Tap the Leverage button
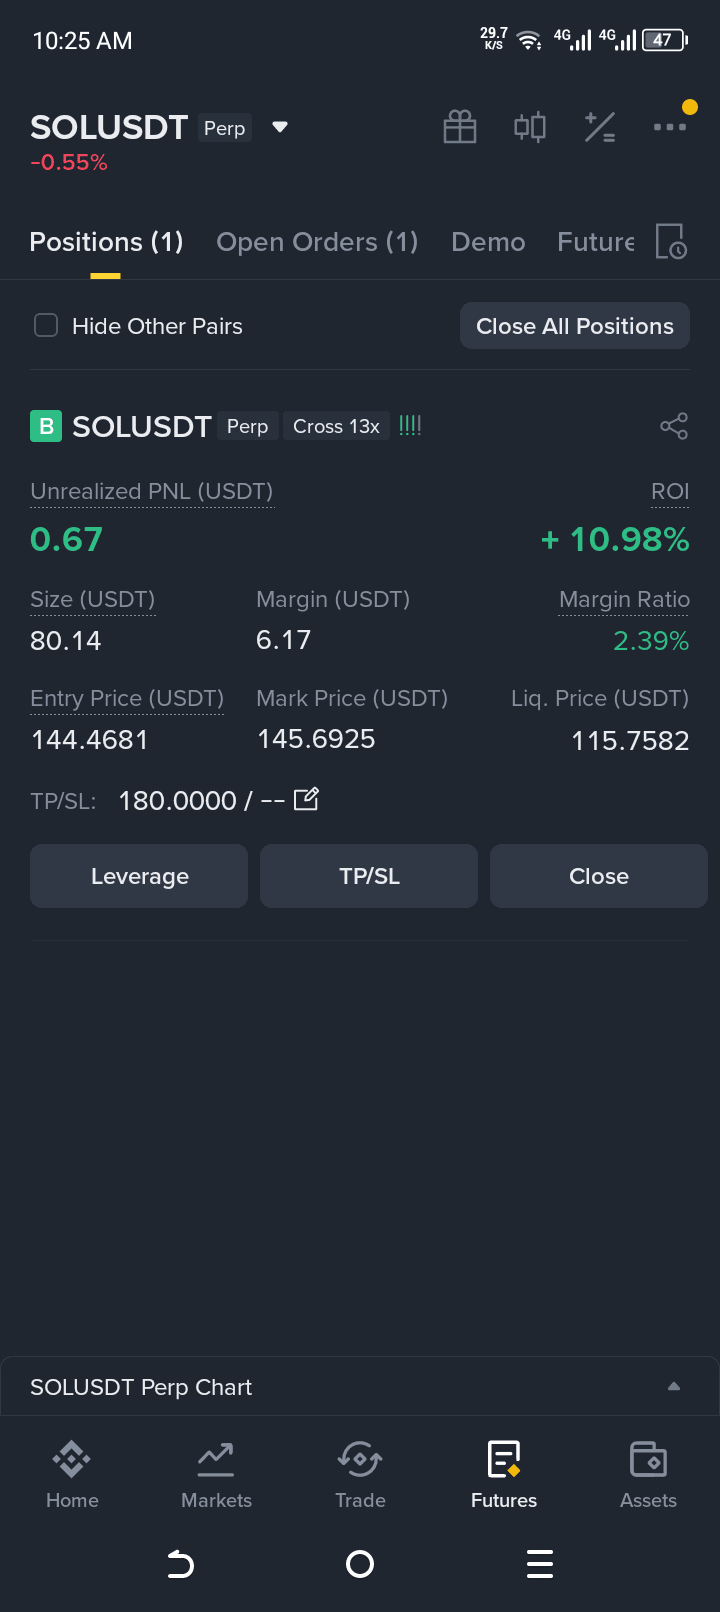The width and height of the screenshot is (720, 1612). coord(139,876)
